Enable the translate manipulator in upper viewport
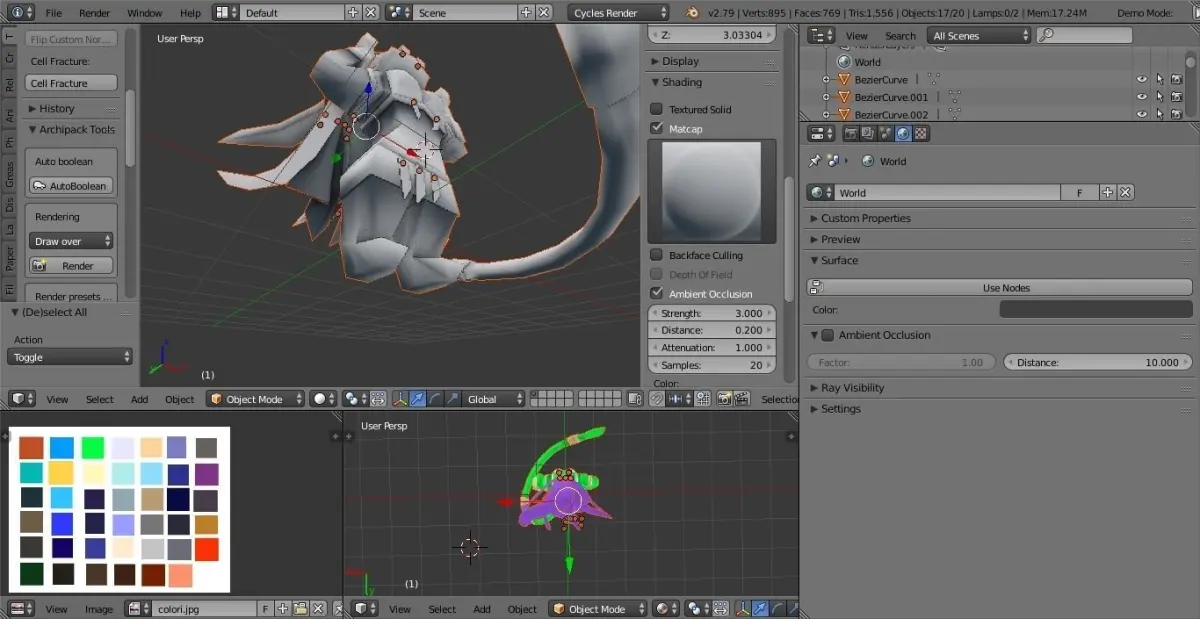The height and width of the screenshot is (619, 1200). (x=418, y=399)
